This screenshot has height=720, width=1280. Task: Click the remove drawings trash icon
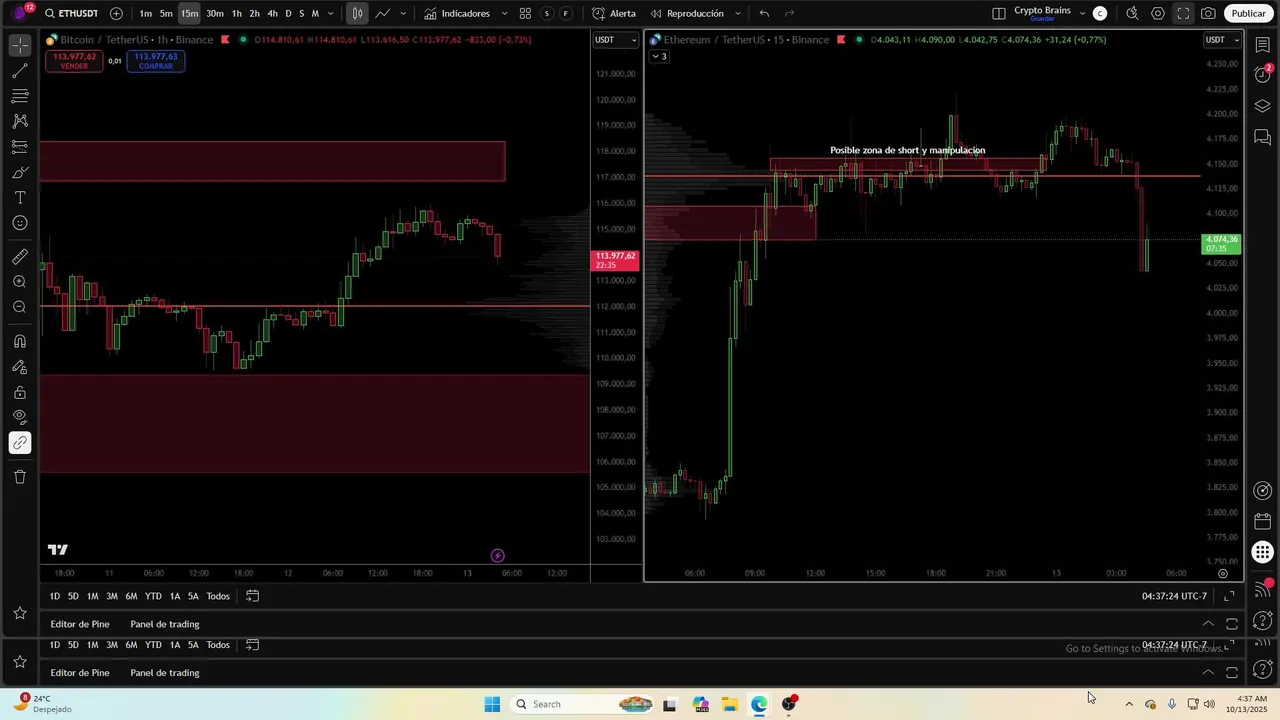(20, 477)
